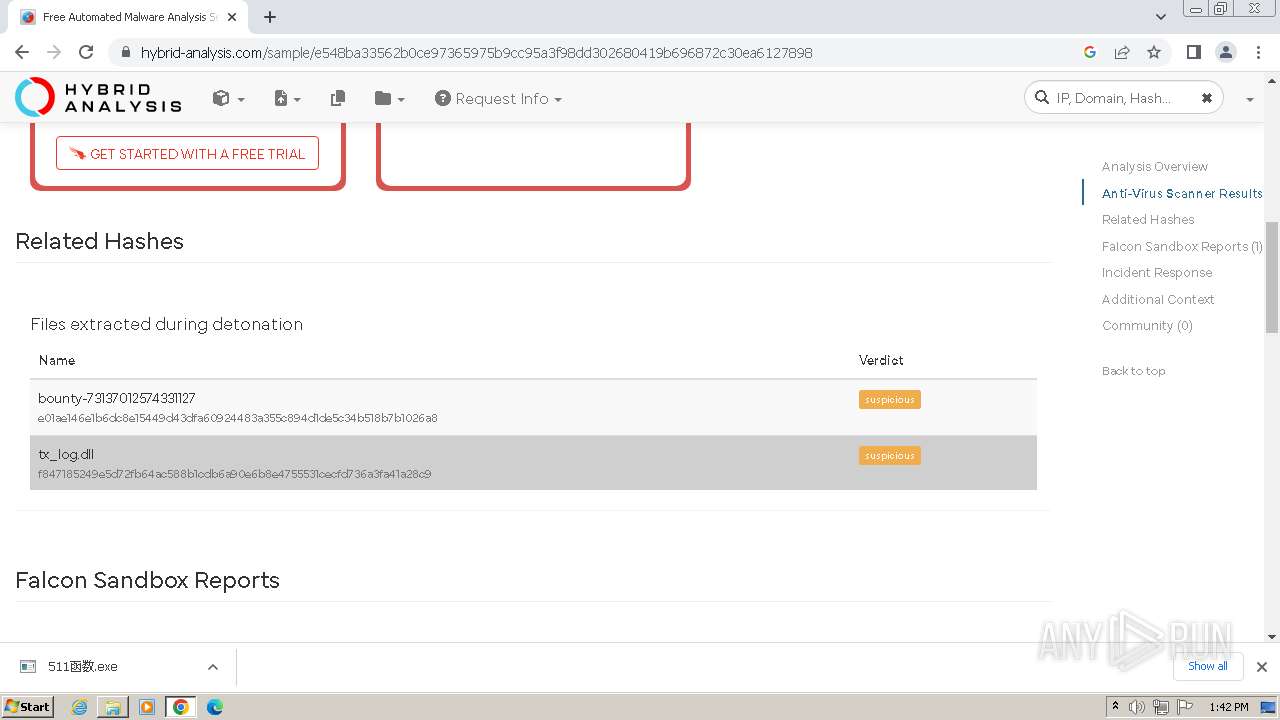The image size is (1280, 720).
Task: Click the page vertical scrollbar thumb
Action: [x=1271, y=277]
